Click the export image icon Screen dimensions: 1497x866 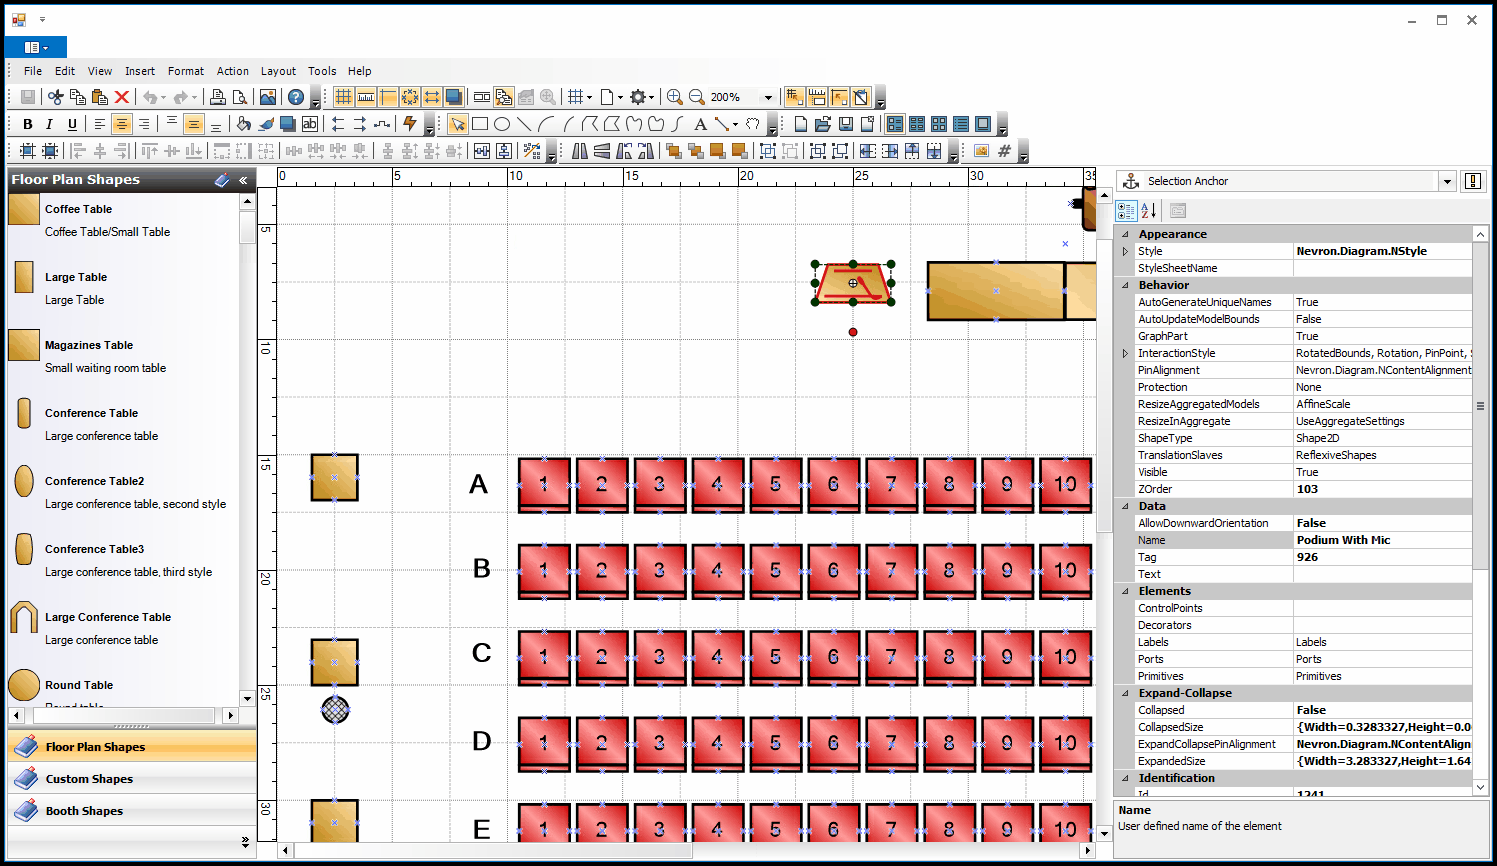tap(268, 97)
